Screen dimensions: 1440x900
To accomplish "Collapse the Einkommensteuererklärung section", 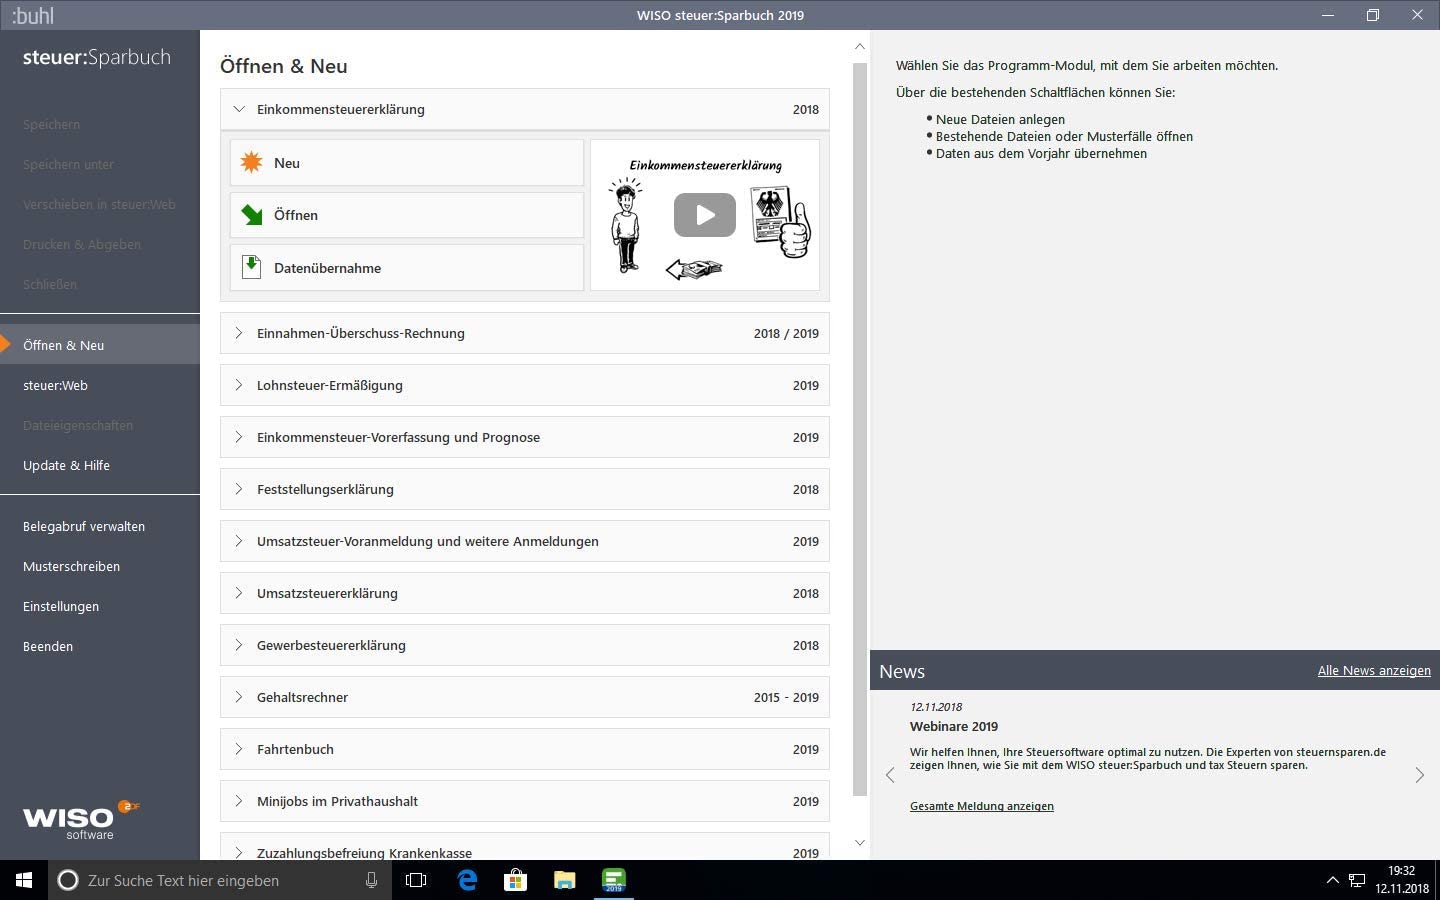I will pos(239,109).
